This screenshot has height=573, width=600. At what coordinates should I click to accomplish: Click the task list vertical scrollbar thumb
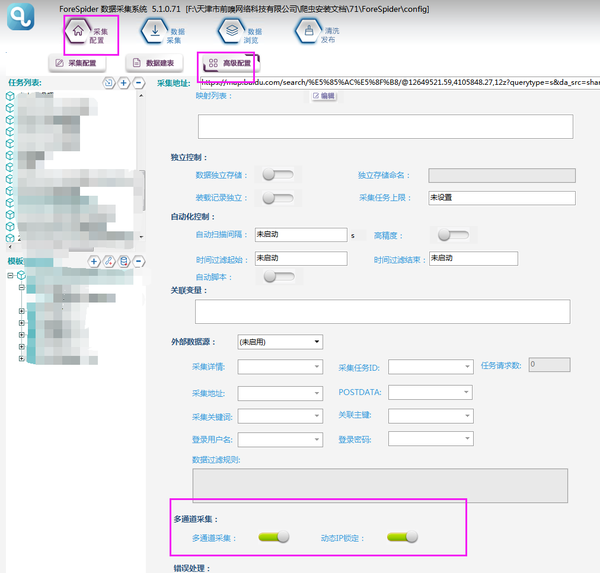point(142,191)
